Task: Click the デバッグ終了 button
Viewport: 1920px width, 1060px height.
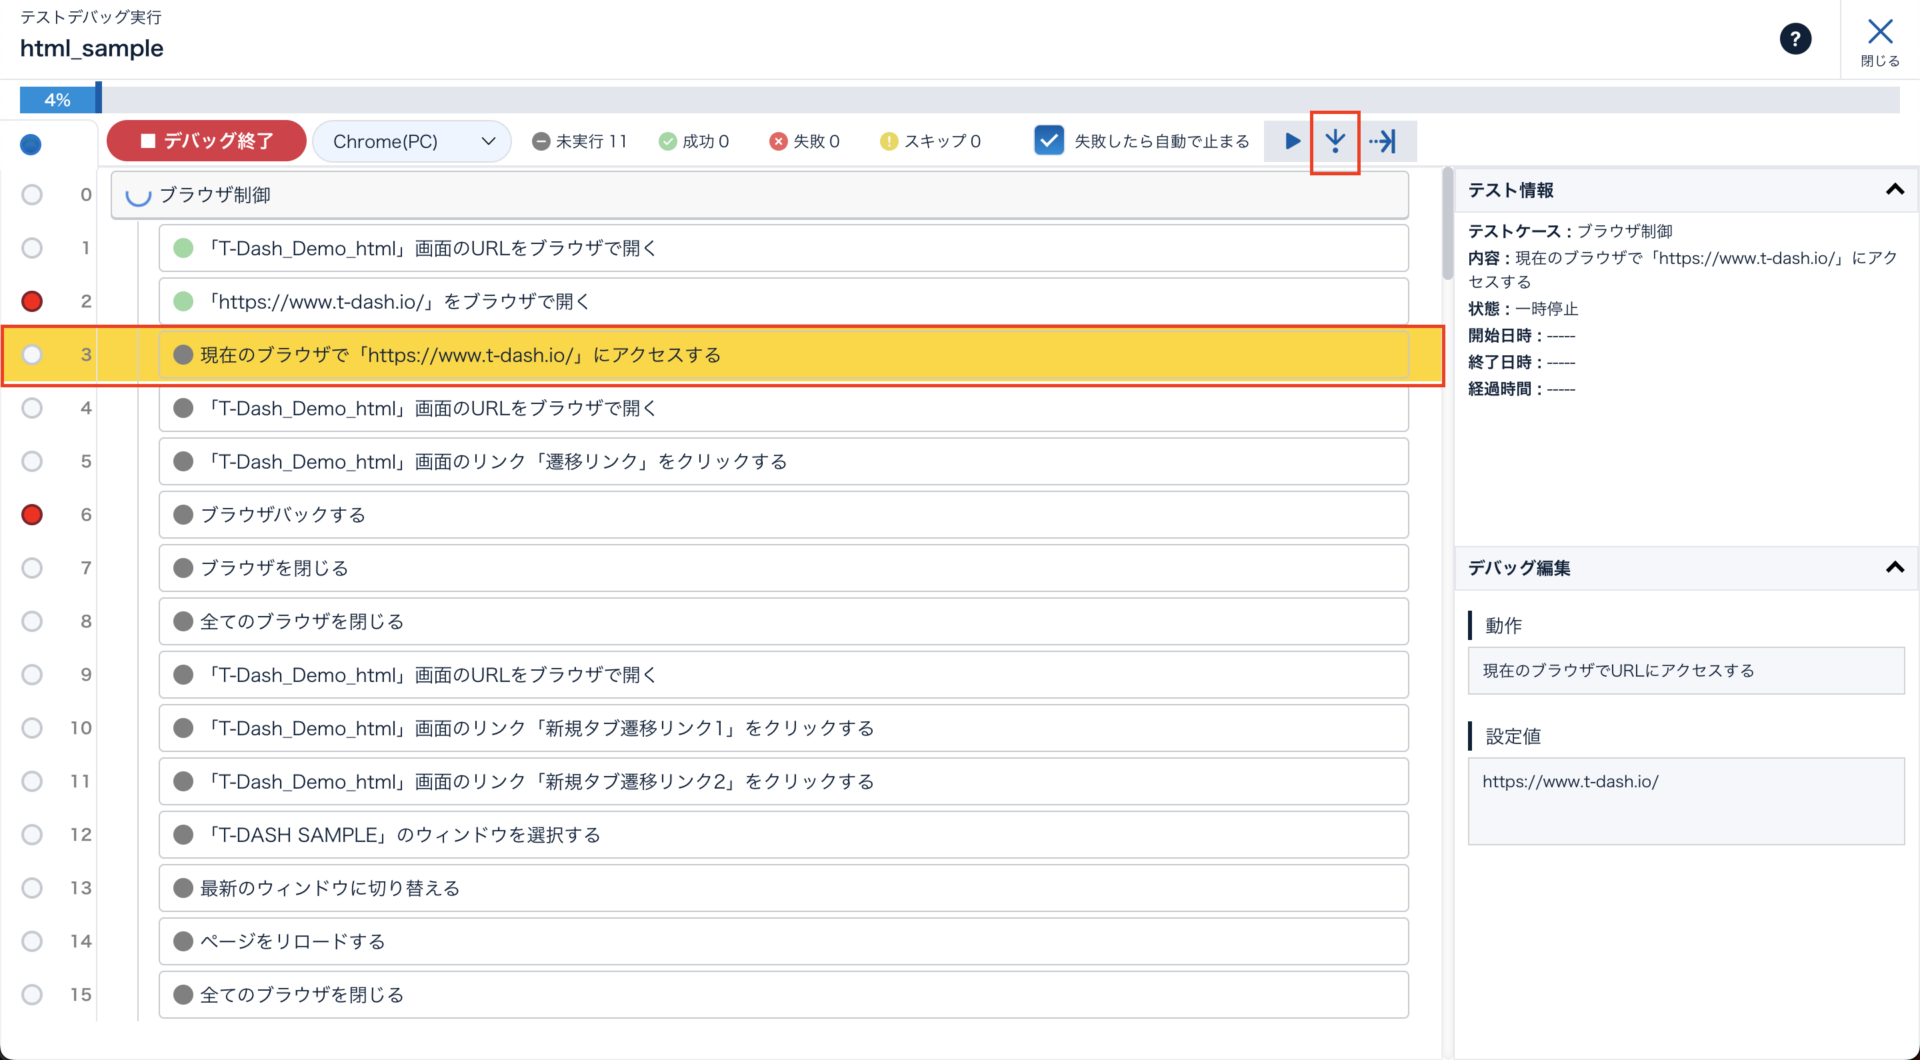Action: (207, 141)
